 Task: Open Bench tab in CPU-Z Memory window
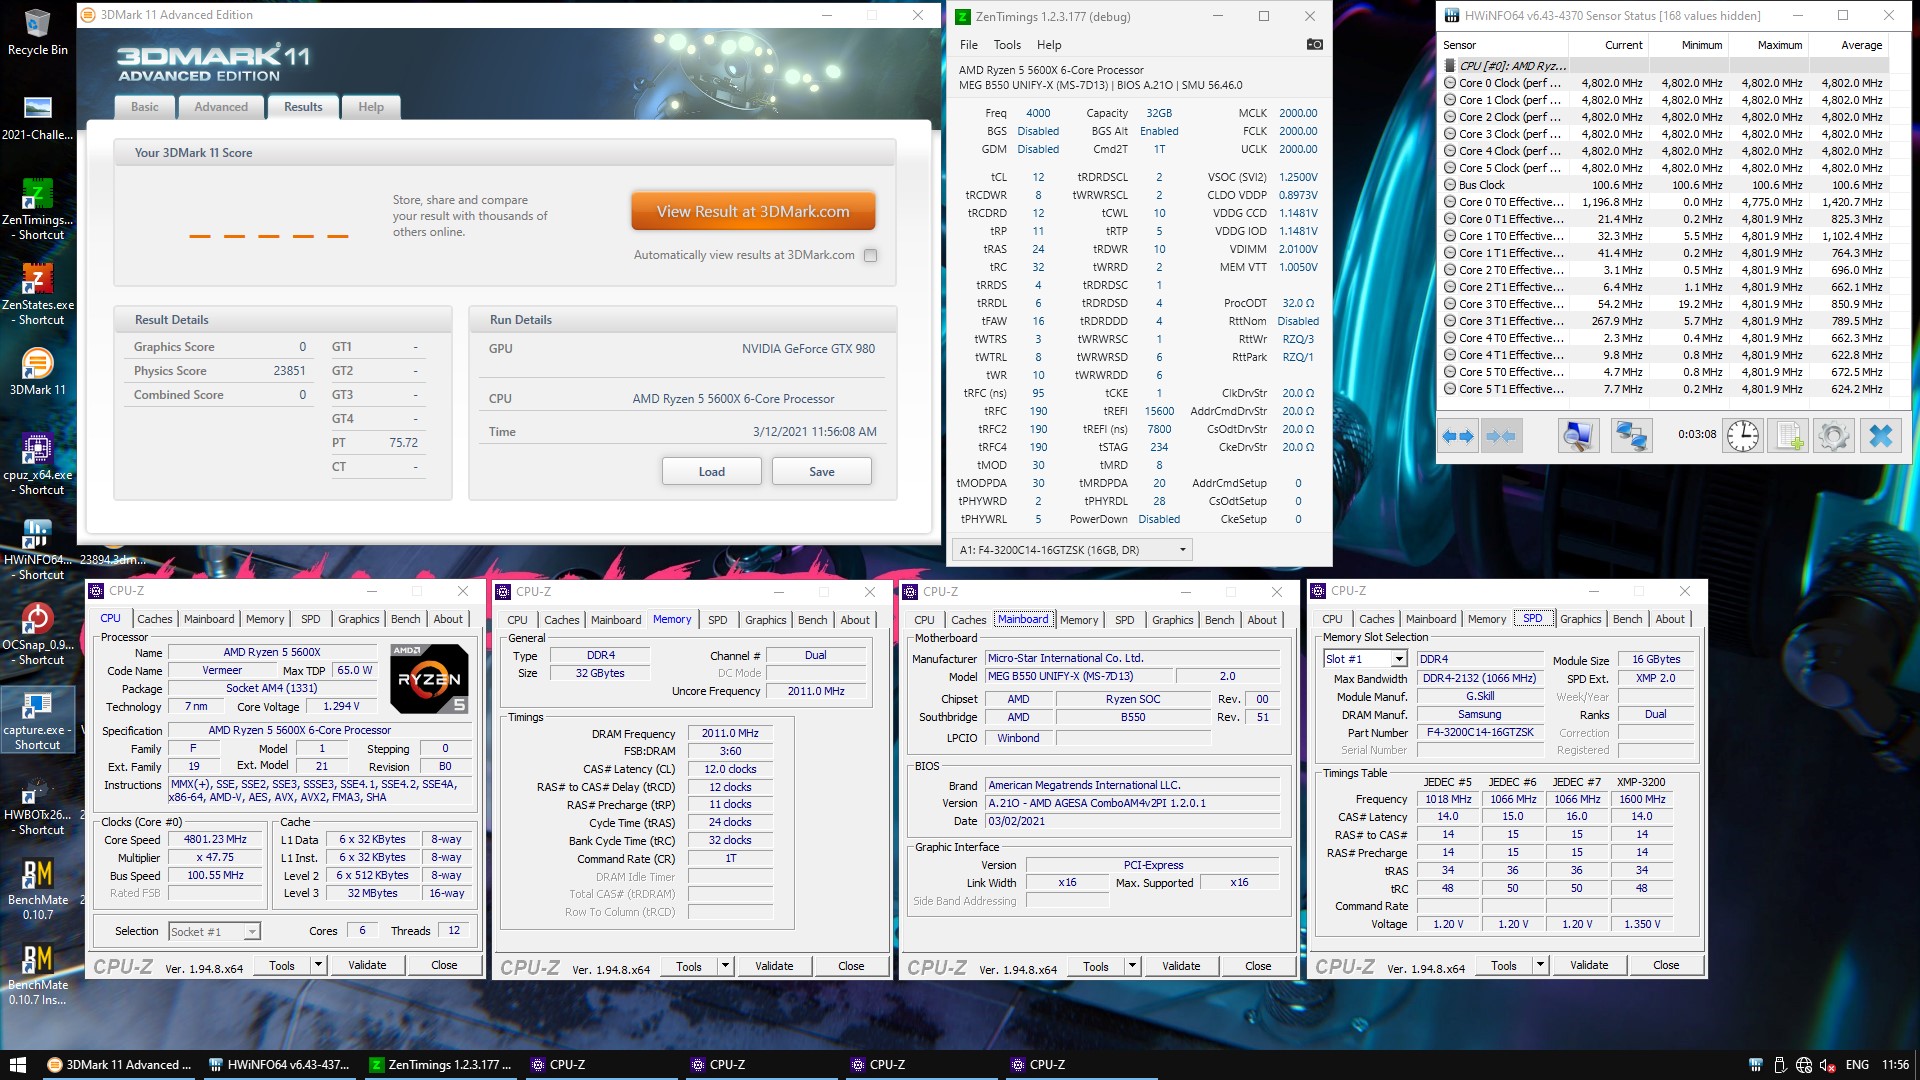pos(813,620)
